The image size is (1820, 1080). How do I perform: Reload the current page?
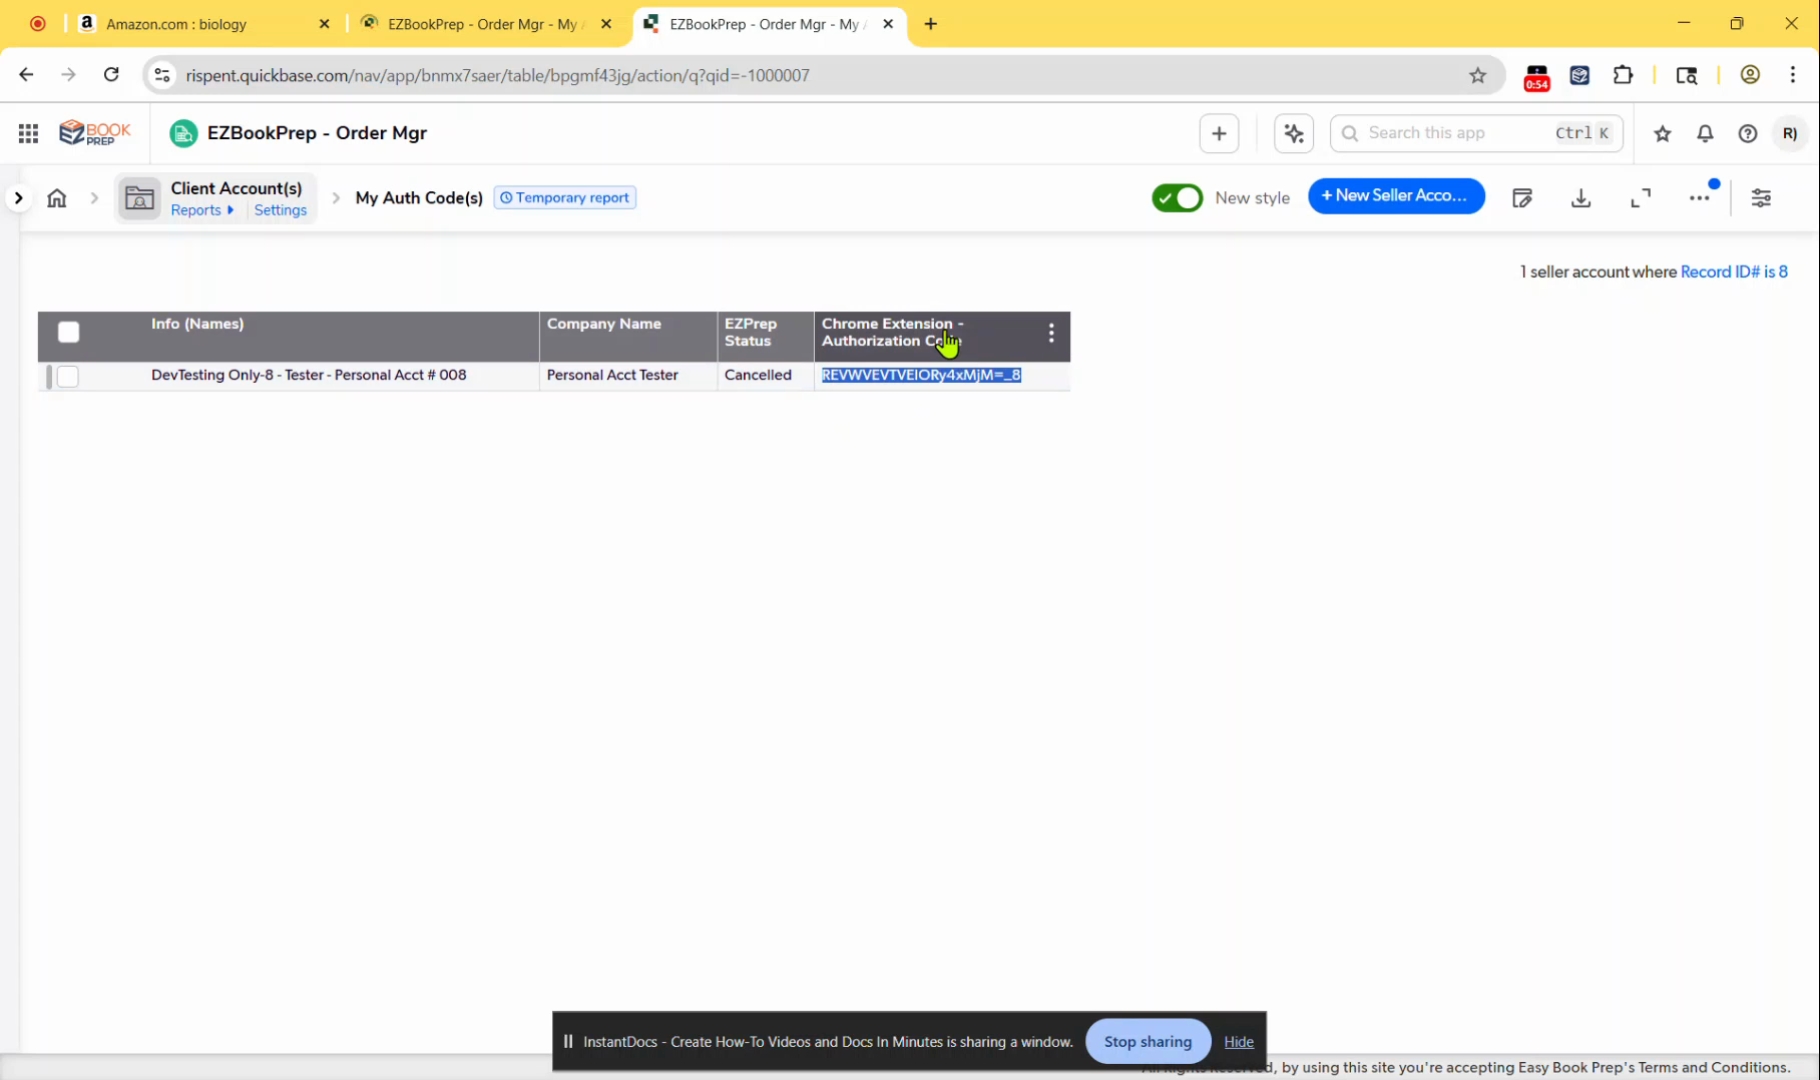point(111,75)
